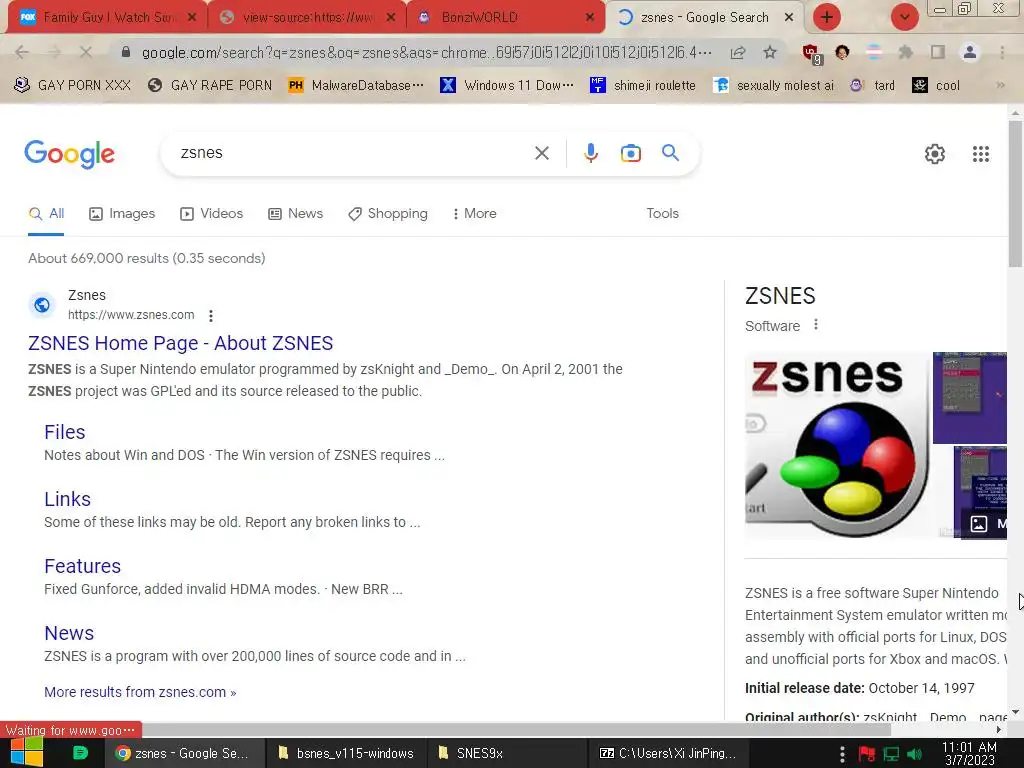The width and height of the screenshot is (1024, 768).
Task: Open the Files sitelink
Action: click(65, 432)
